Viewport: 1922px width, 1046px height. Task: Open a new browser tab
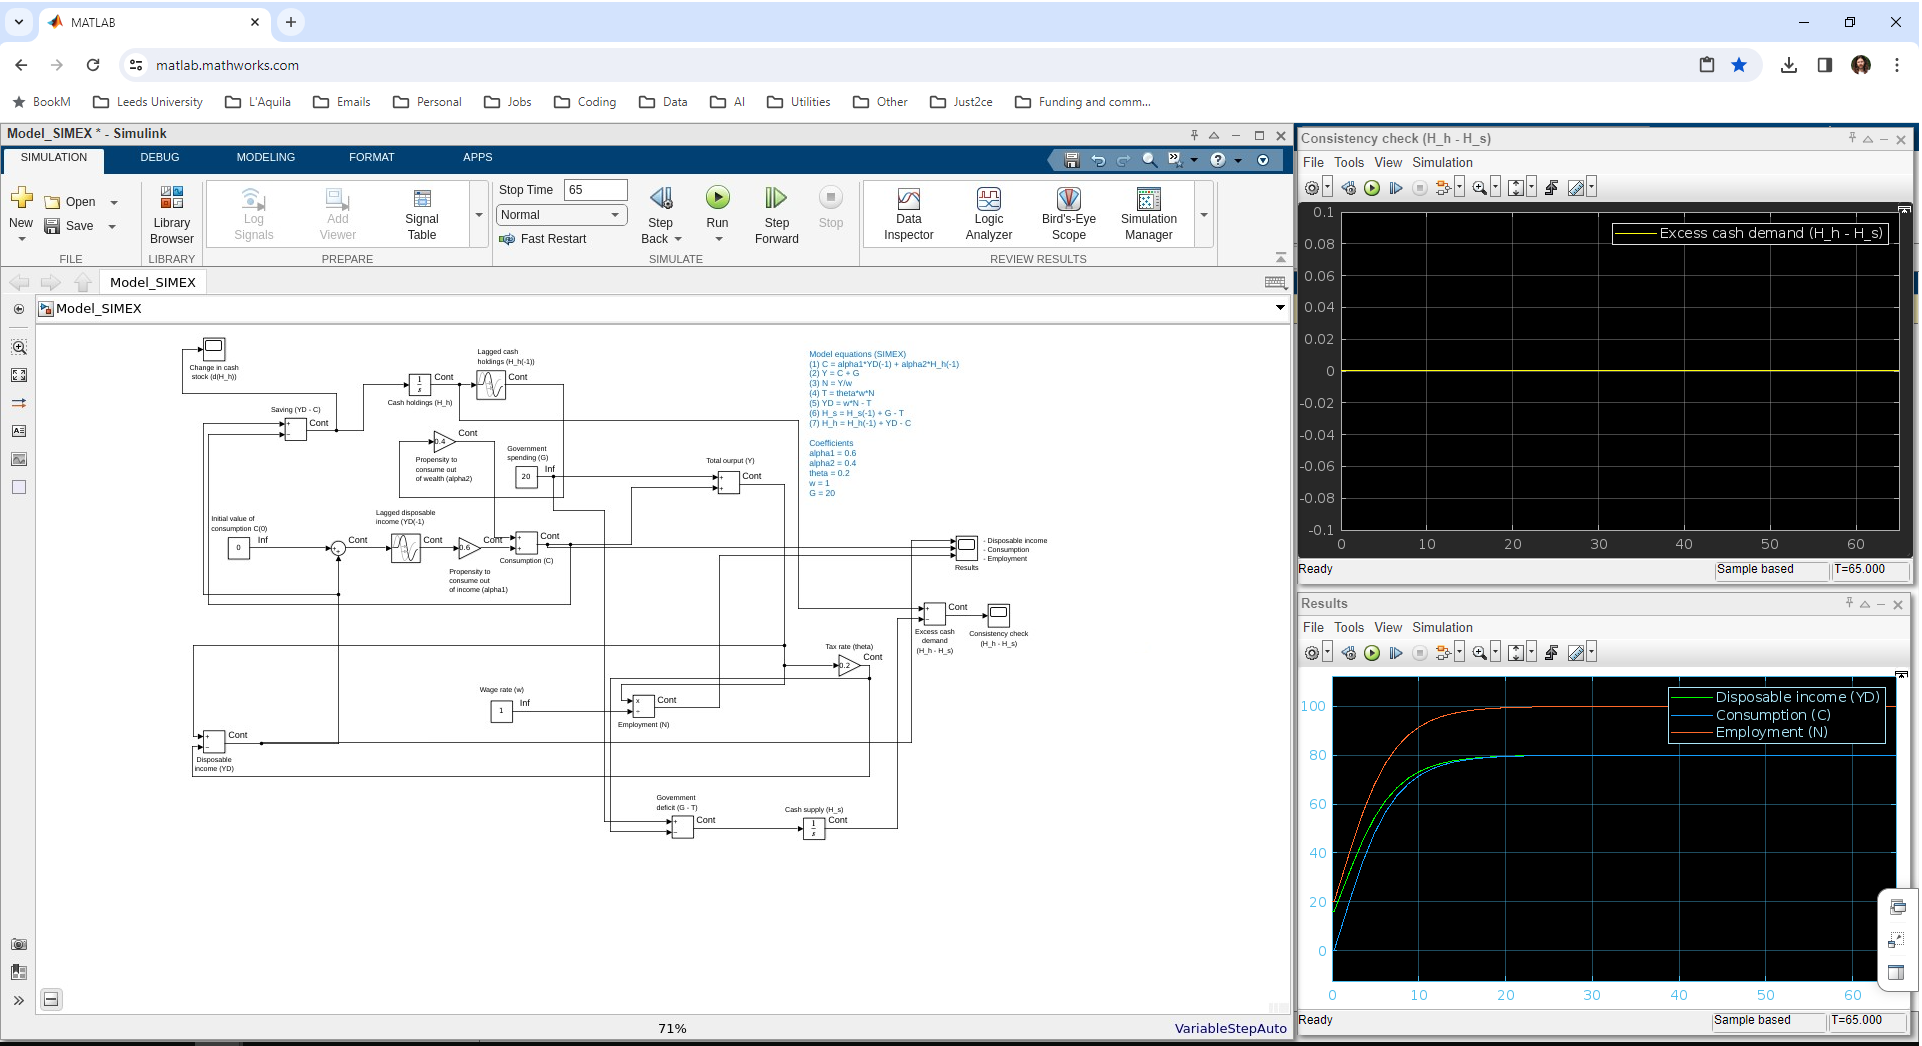click(x=290, y=22)
